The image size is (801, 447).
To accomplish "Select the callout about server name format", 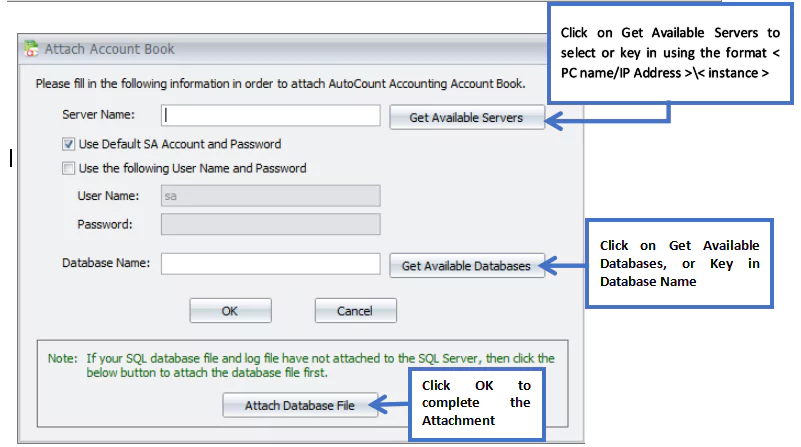I will [670, 53].
